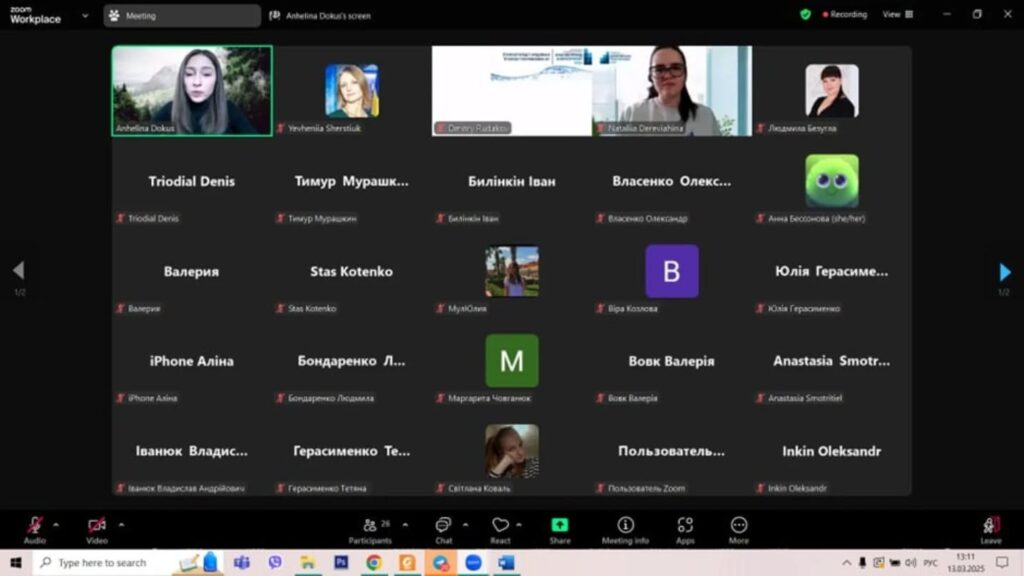Open the Chat panel
The width and height of the screenshot is (1024, 576).
click(x=443, y=526)
